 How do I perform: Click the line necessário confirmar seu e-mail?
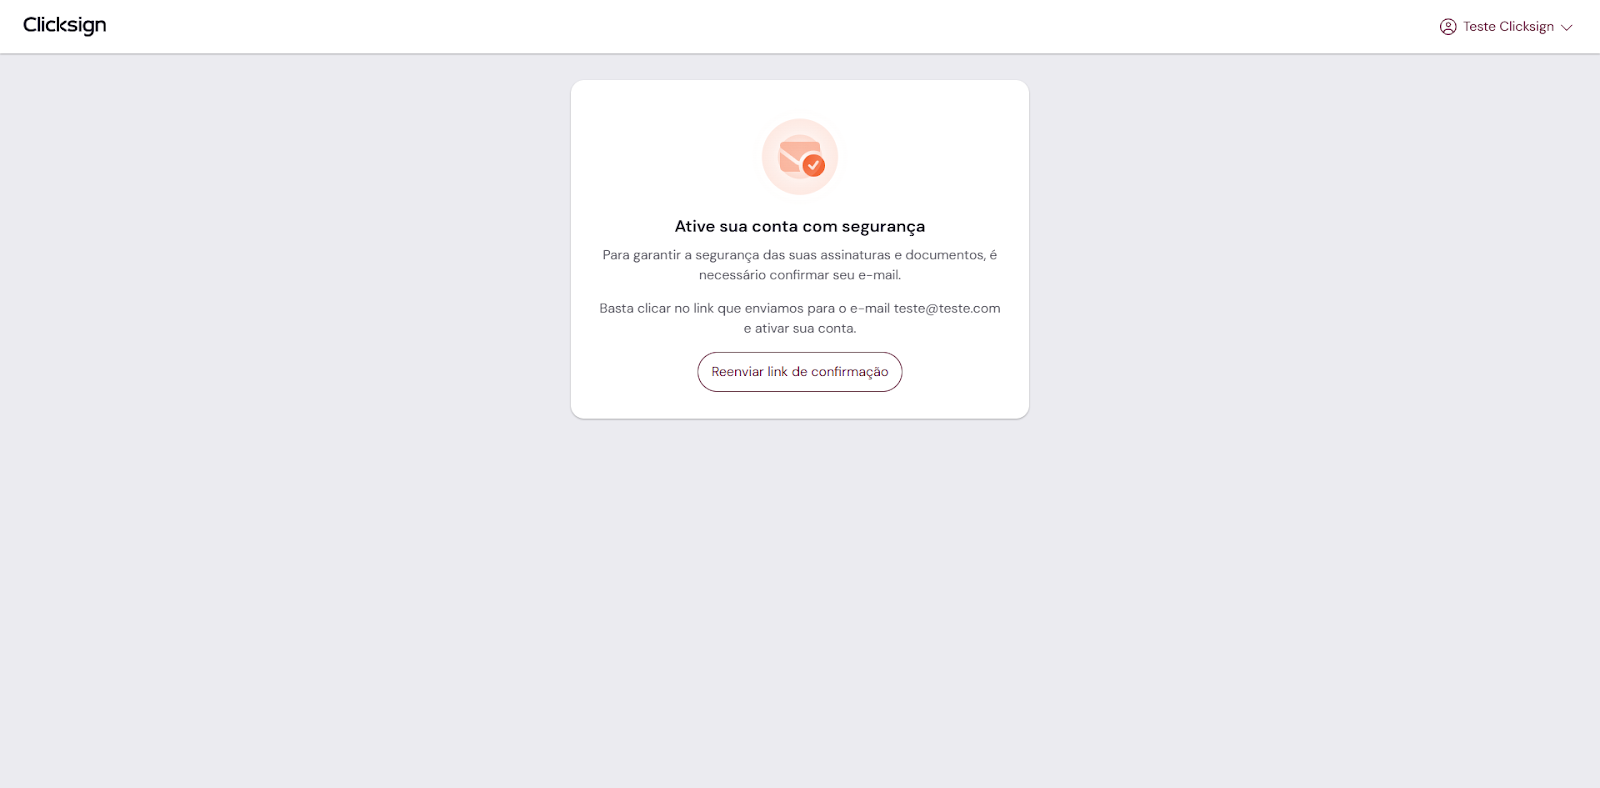pos(800,275)
